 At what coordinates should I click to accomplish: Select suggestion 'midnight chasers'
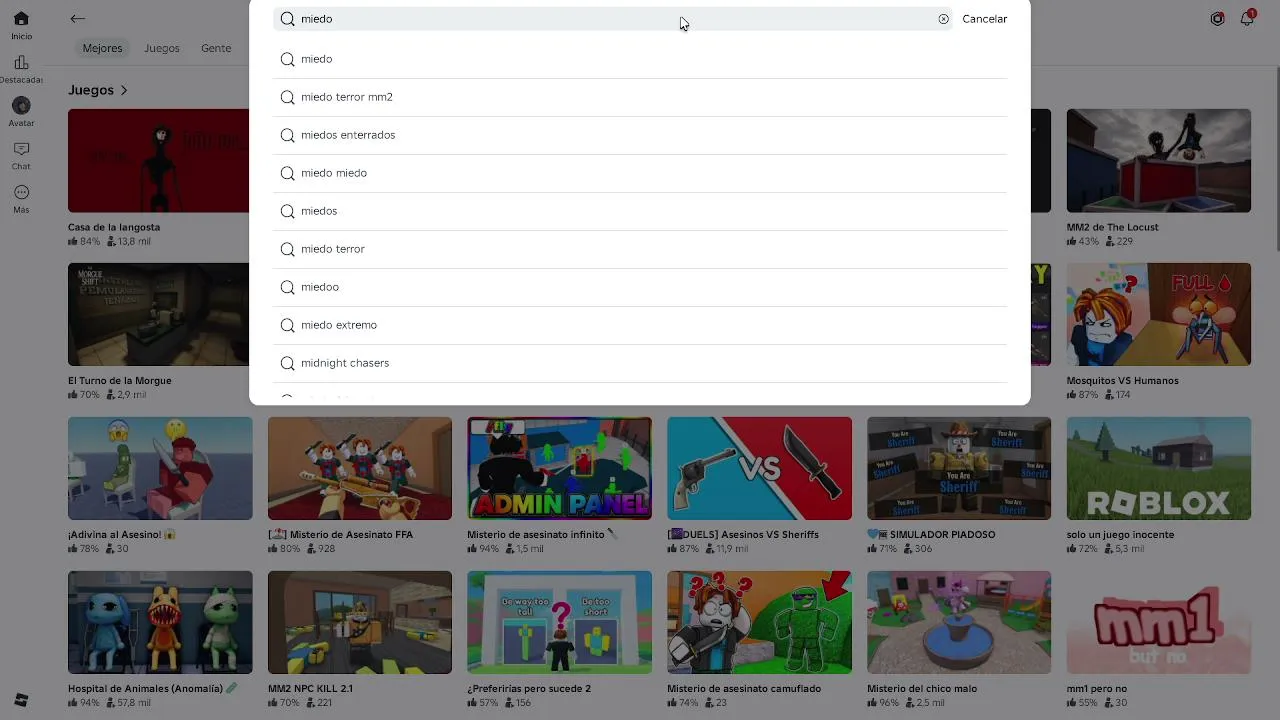640,363
